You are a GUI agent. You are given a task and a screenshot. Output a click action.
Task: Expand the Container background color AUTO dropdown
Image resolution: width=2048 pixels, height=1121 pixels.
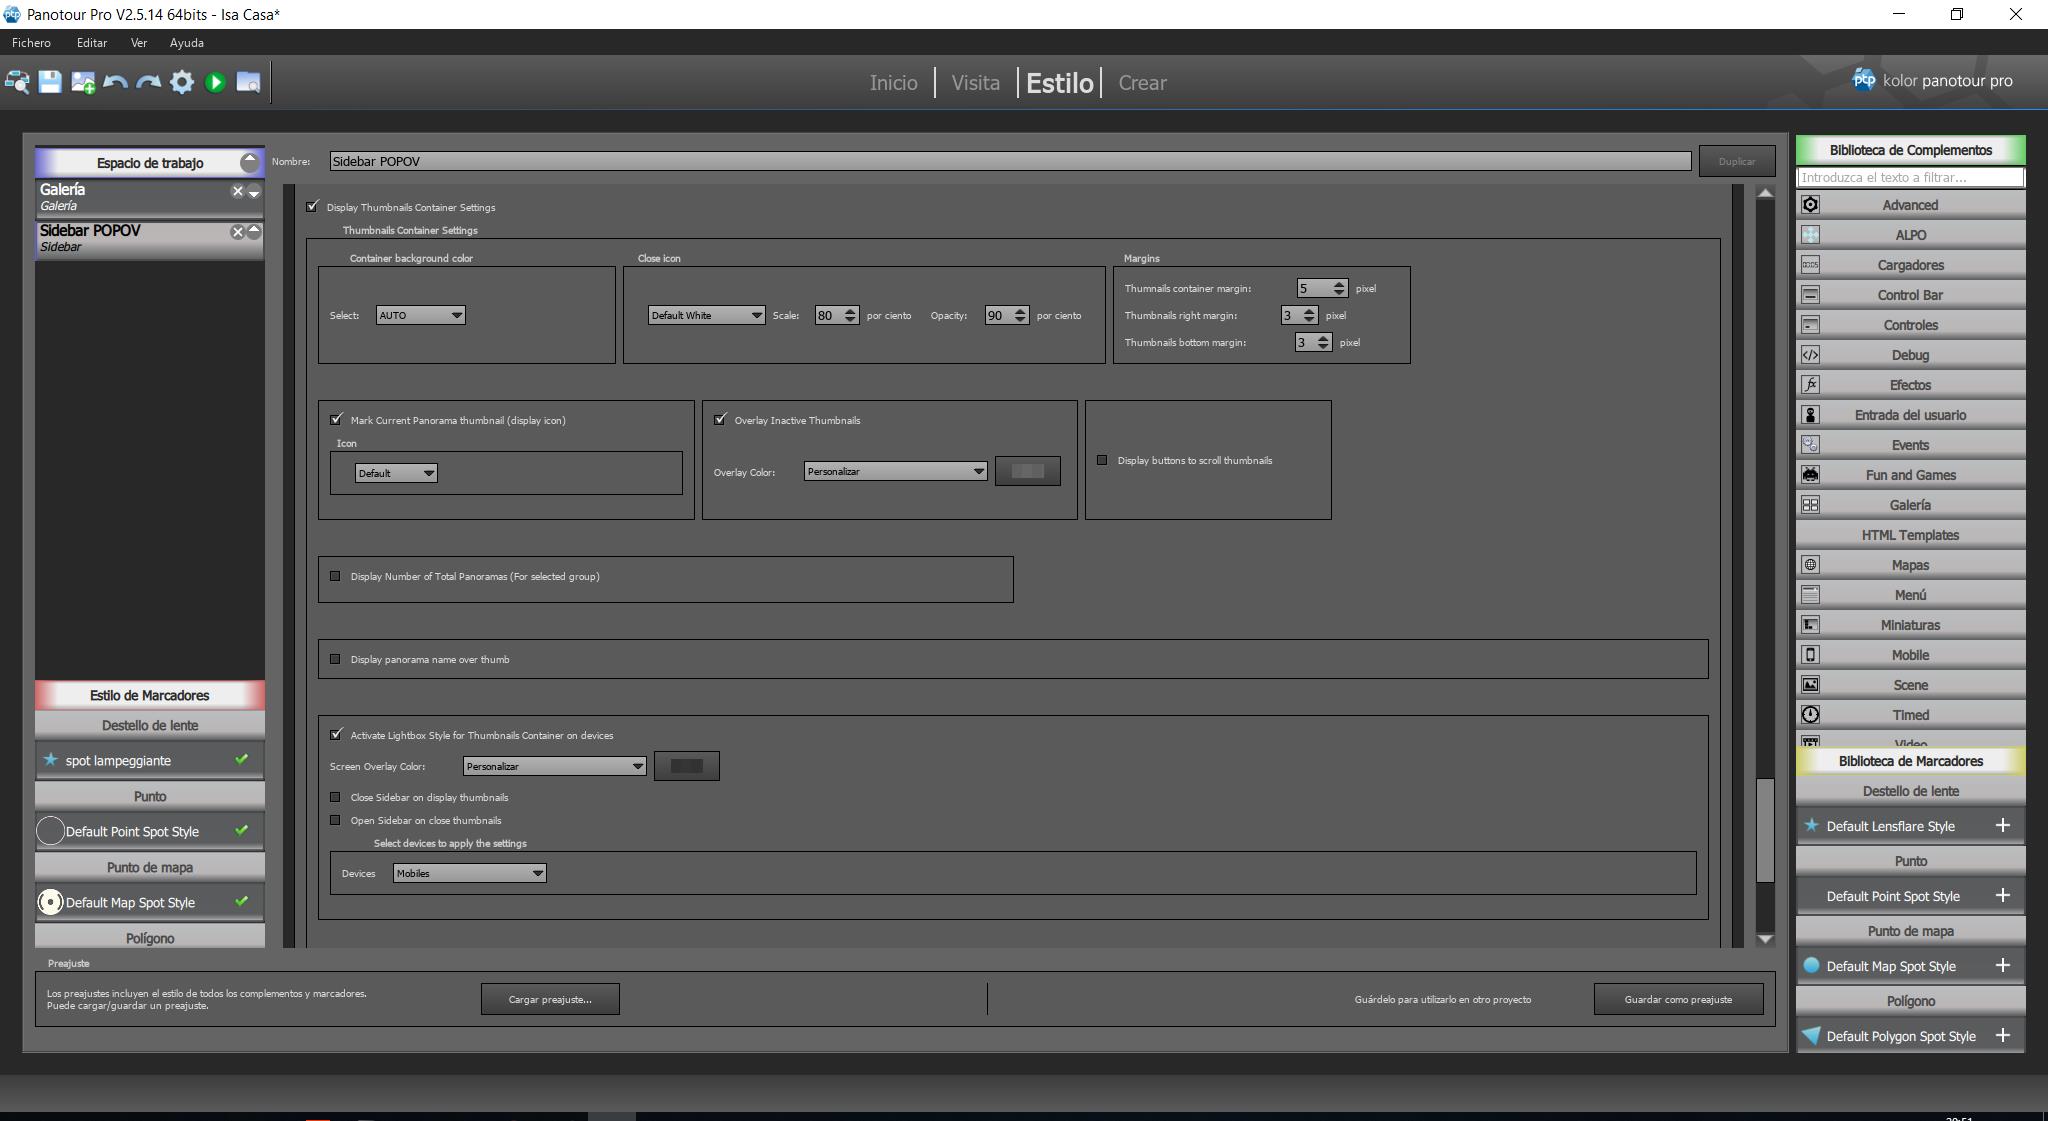(x=420, y=315)
